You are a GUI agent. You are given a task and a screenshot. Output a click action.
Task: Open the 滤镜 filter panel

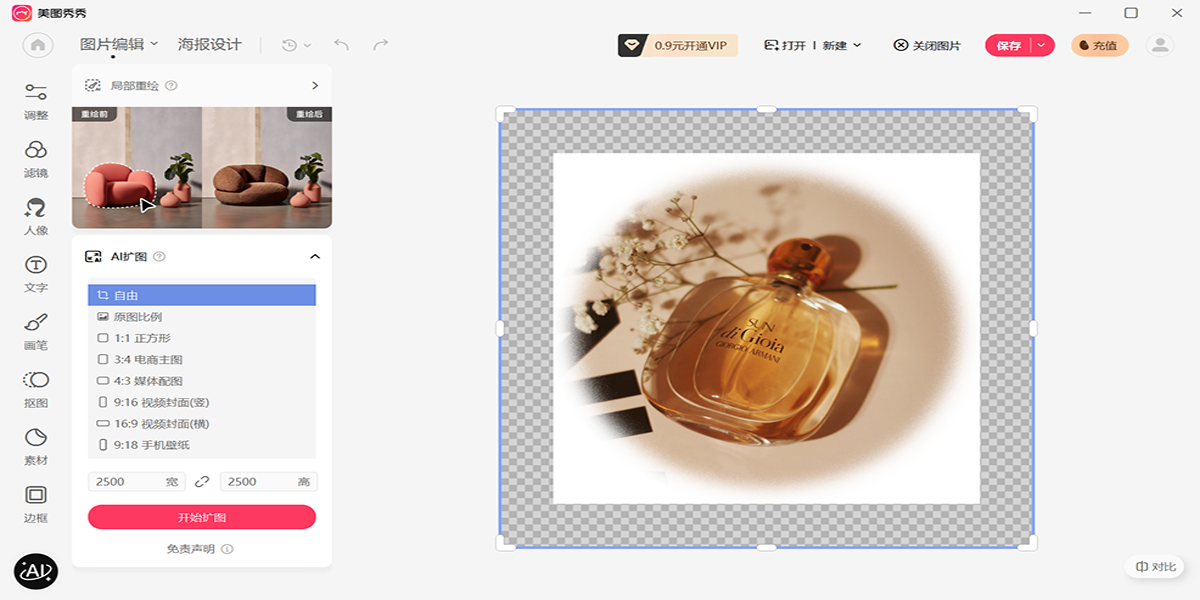coord(36,159)
